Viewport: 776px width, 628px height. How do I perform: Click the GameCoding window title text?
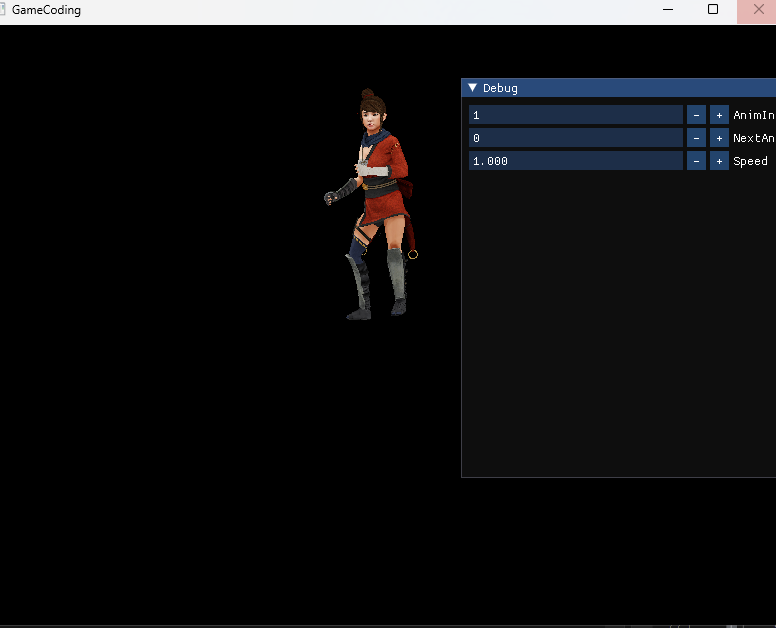[46, 10]
